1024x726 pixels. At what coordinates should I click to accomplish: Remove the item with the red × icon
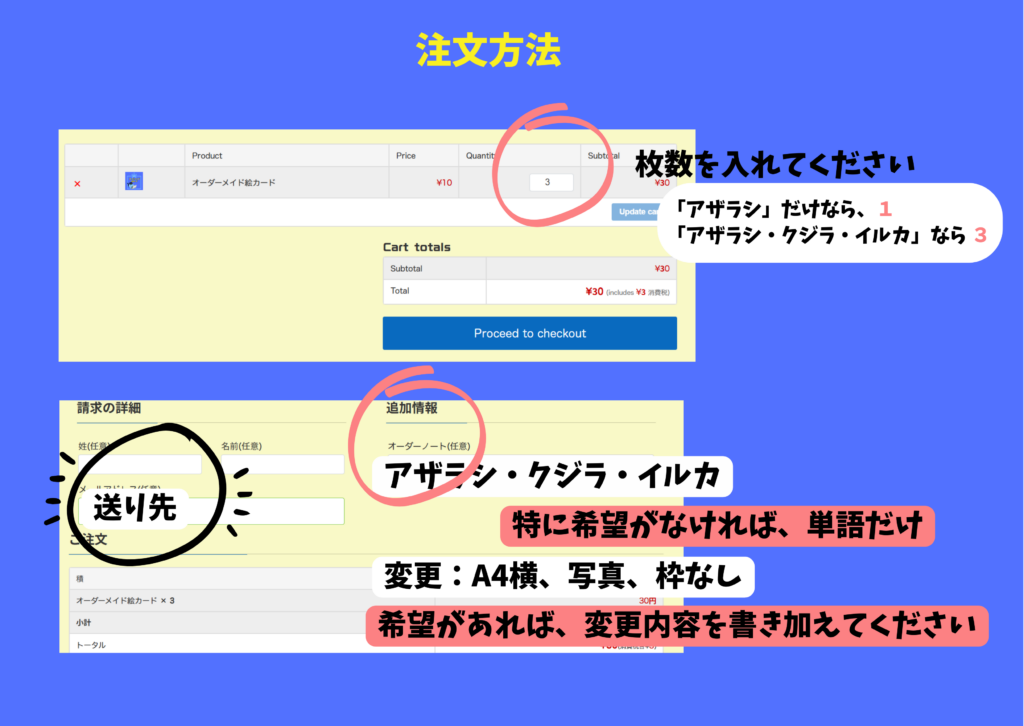[77, 183]
